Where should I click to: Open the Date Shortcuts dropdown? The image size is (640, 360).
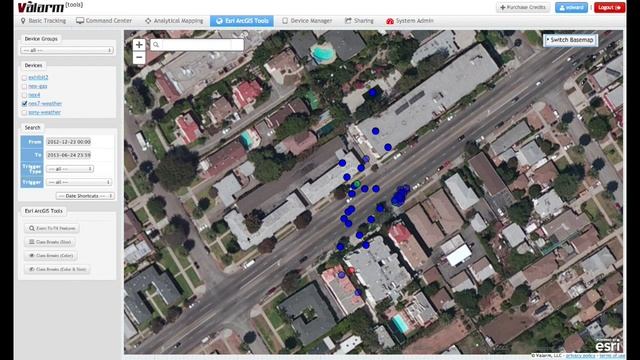85,196
